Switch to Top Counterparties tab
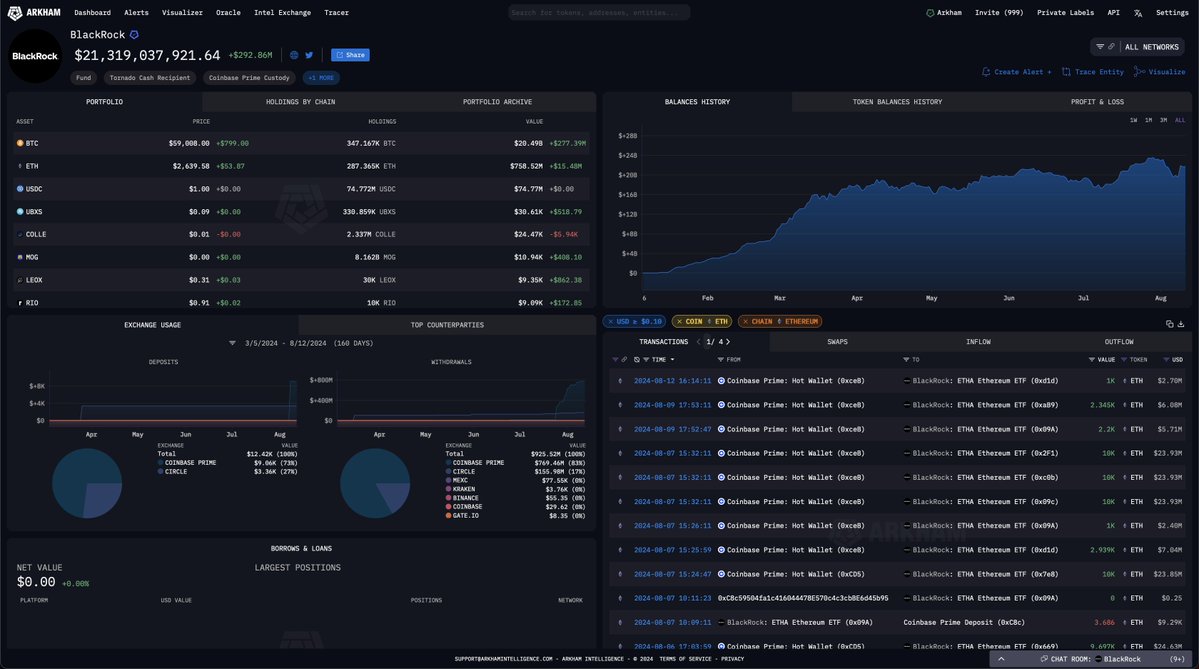The width and height of the screenshot is (1199, 669). pos(447,325)
